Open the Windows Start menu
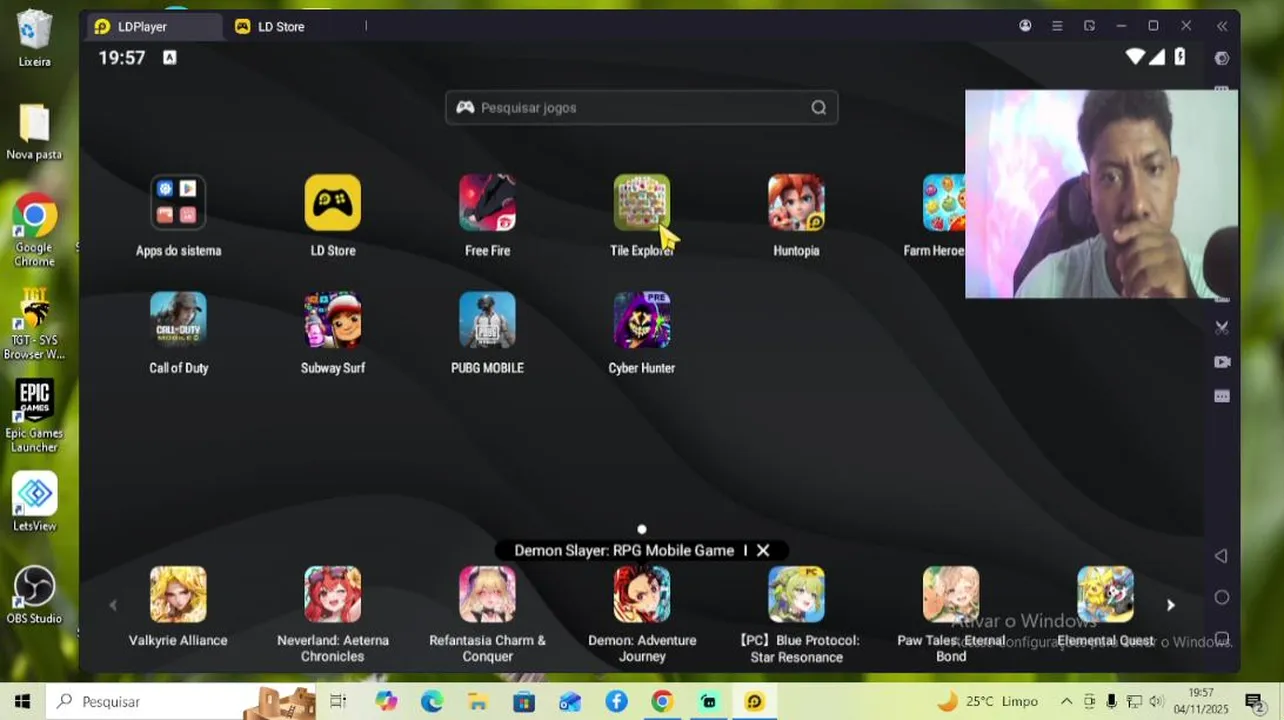1284x720 pixels. click(22, 701)
